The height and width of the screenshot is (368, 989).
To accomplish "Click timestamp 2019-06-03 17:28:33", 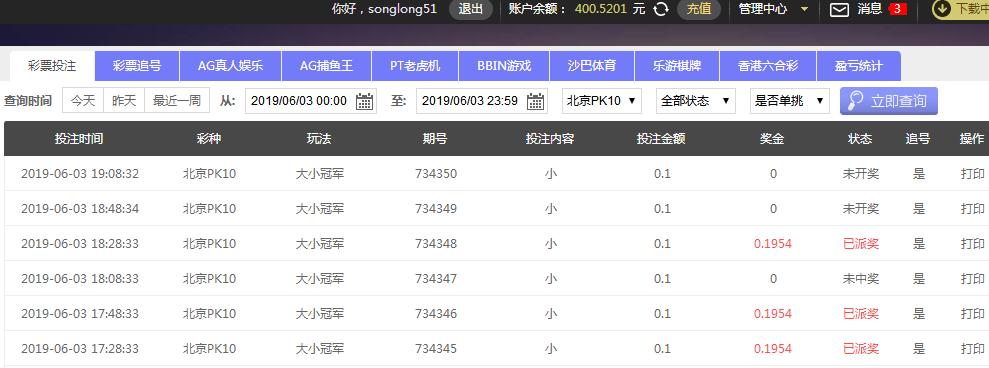I will point(79,348).
